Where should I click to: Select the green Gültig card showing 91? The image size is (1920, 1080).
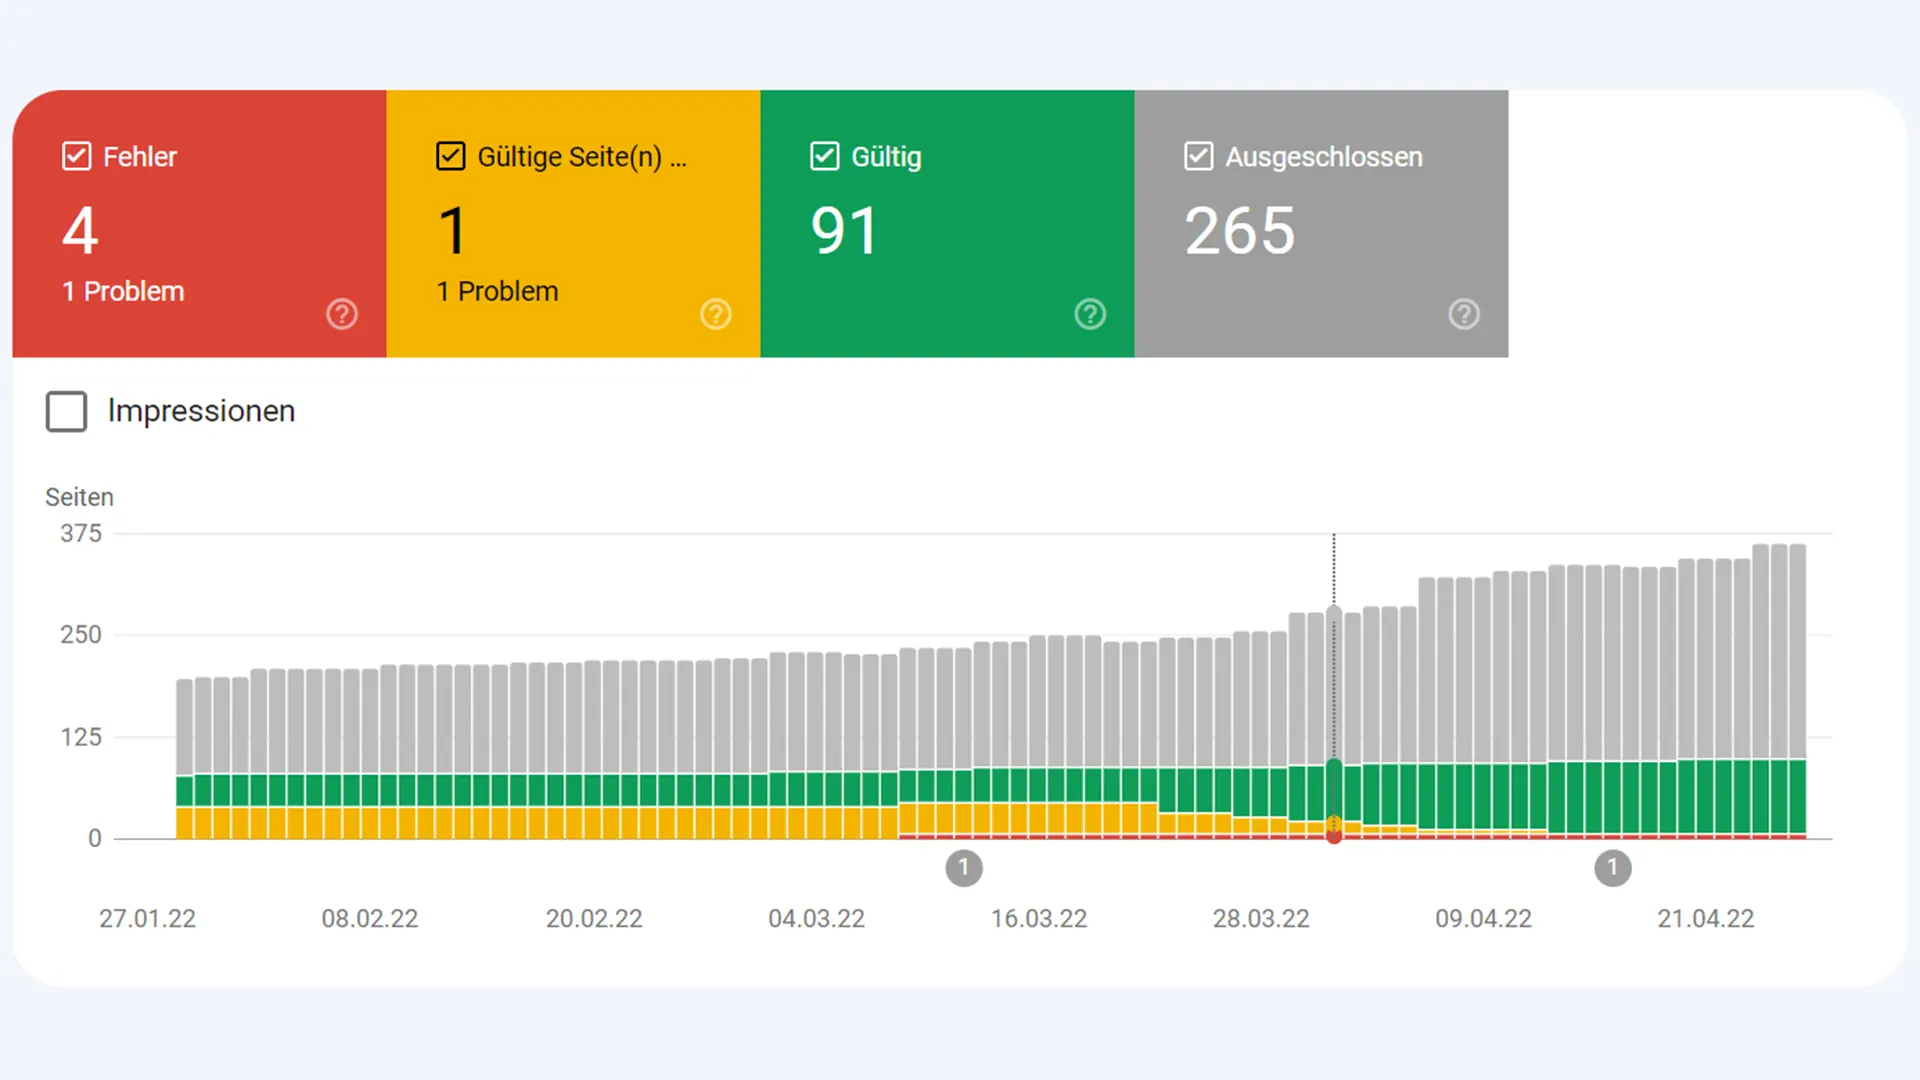tap(948, 223)
